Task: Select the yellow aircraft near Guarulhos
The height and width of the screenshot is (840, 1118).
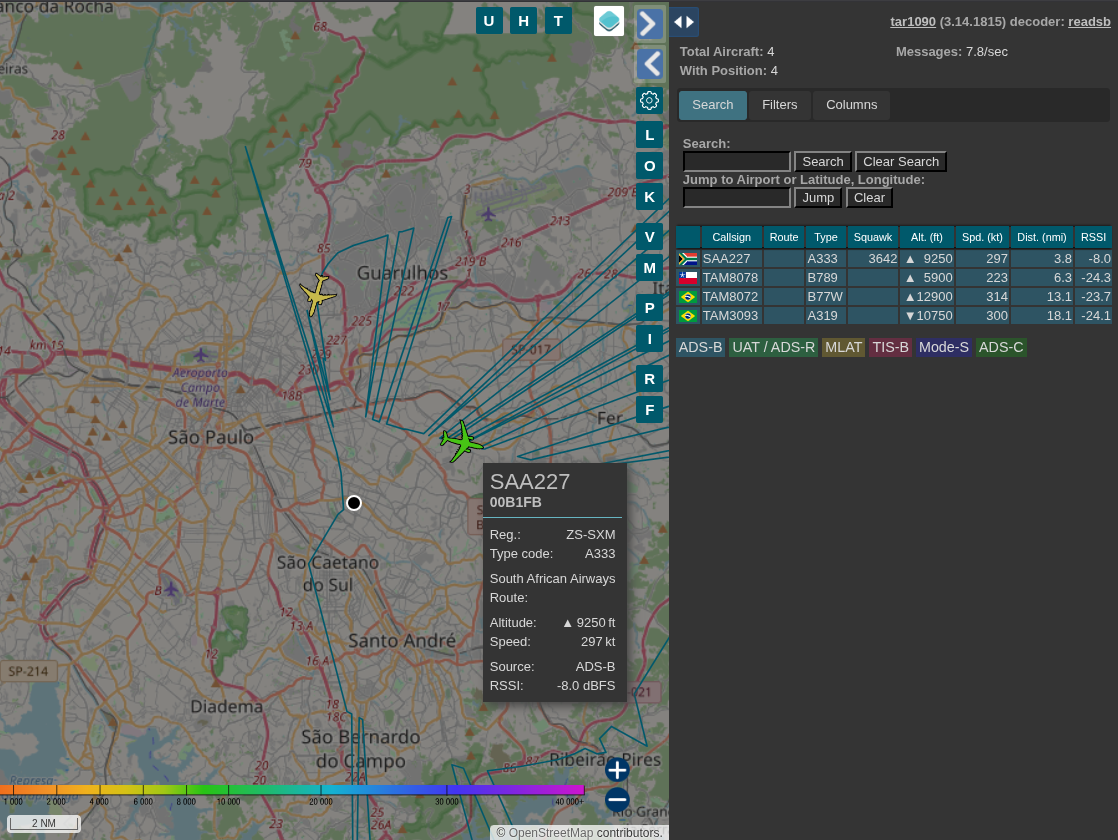Action: (x=317, y=294)
